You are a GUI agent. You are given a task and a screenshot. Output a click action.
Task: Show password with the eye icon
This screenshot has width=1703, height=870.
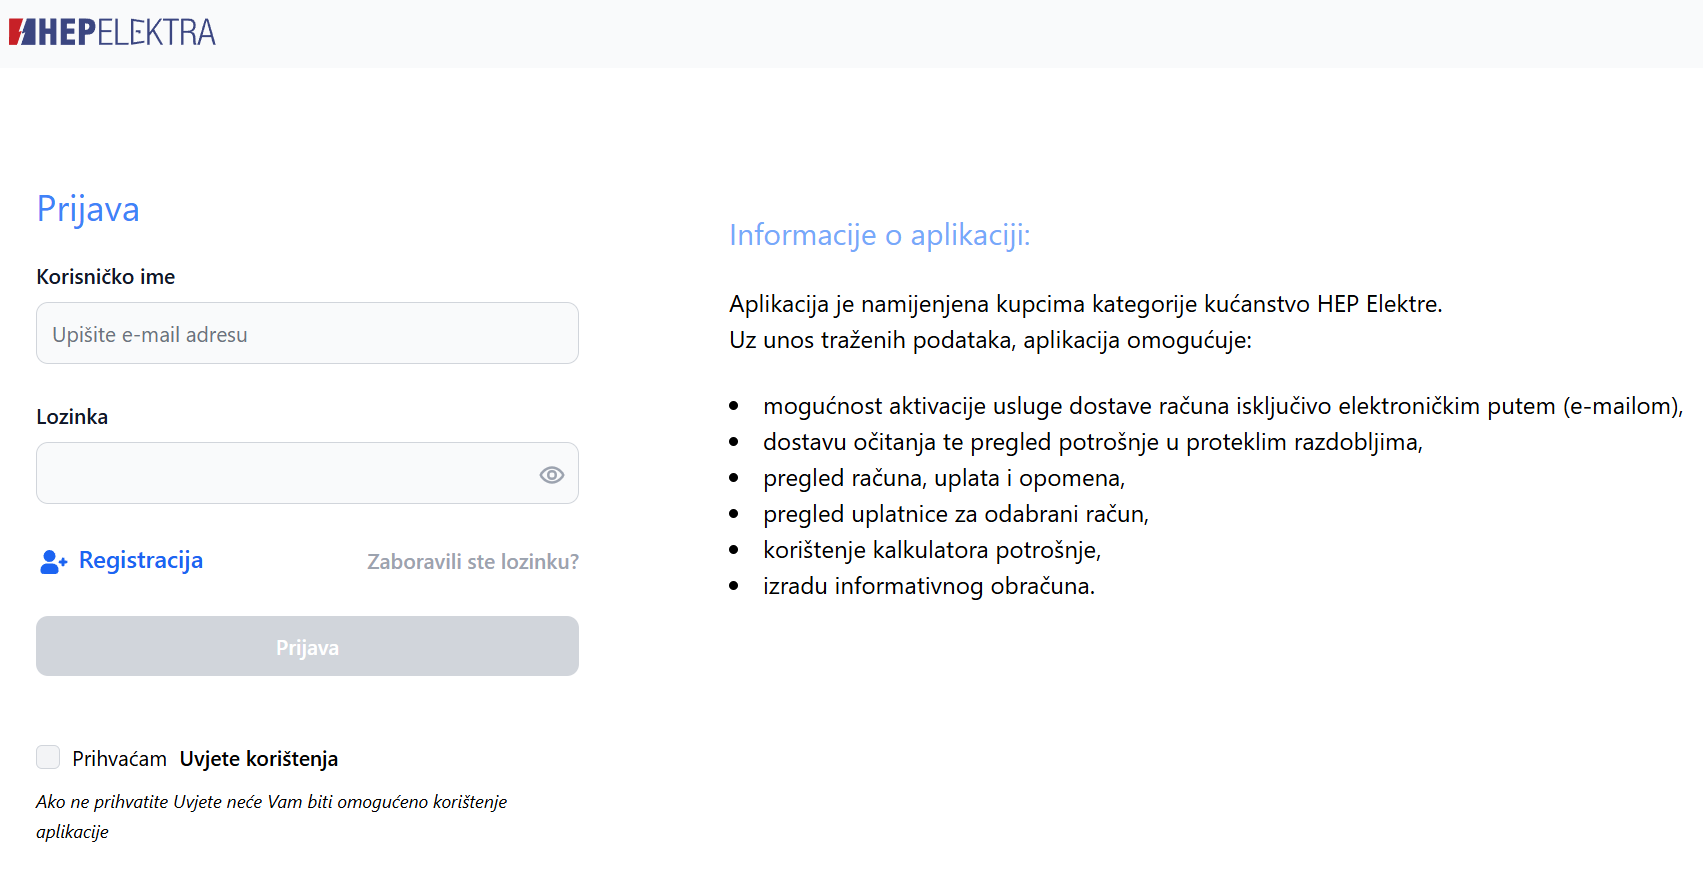coord(551,475)
